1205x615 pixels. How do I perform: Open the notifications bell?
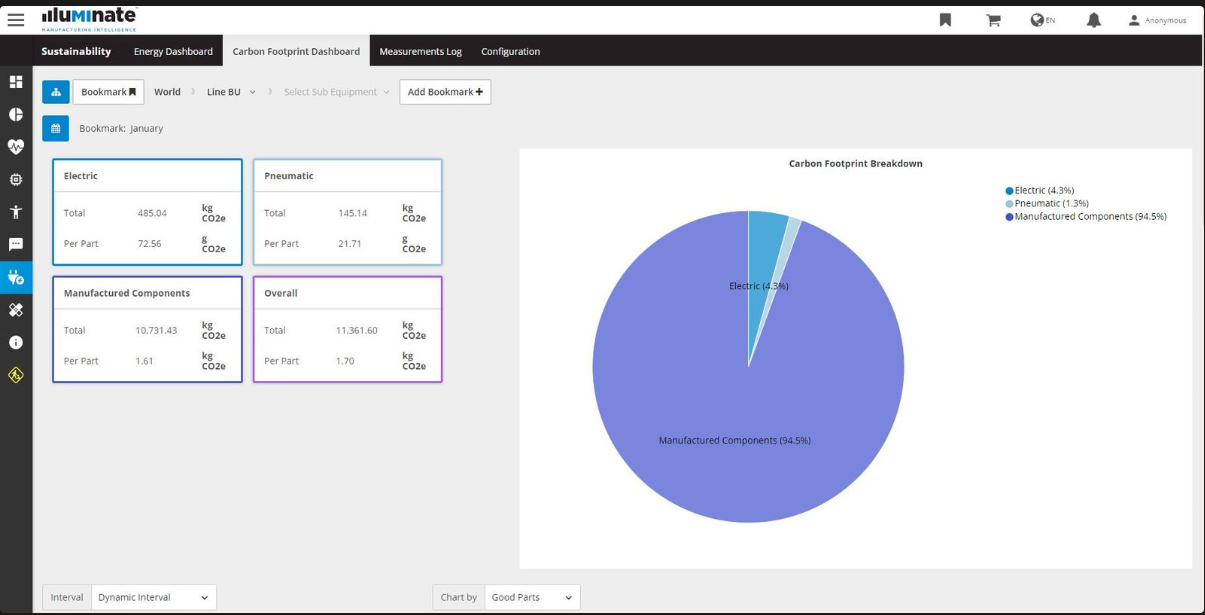tap(1093, 20)
